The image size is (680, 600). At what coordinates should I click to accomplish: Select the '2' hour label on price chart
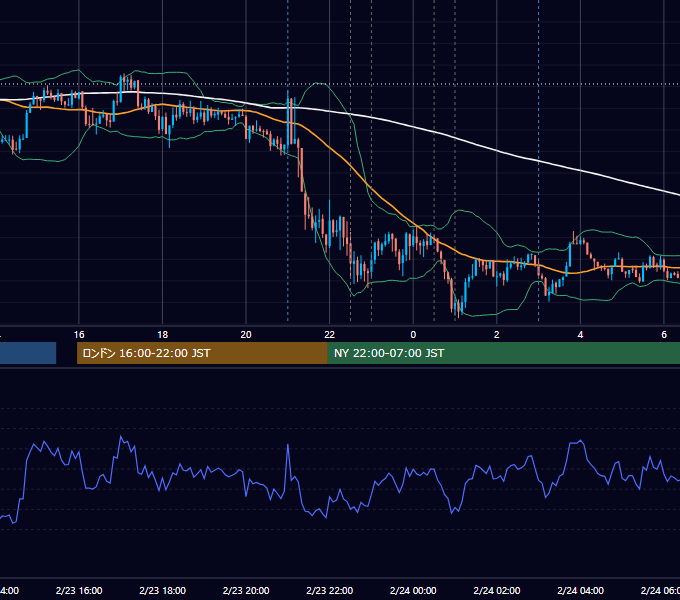(497, 335)
